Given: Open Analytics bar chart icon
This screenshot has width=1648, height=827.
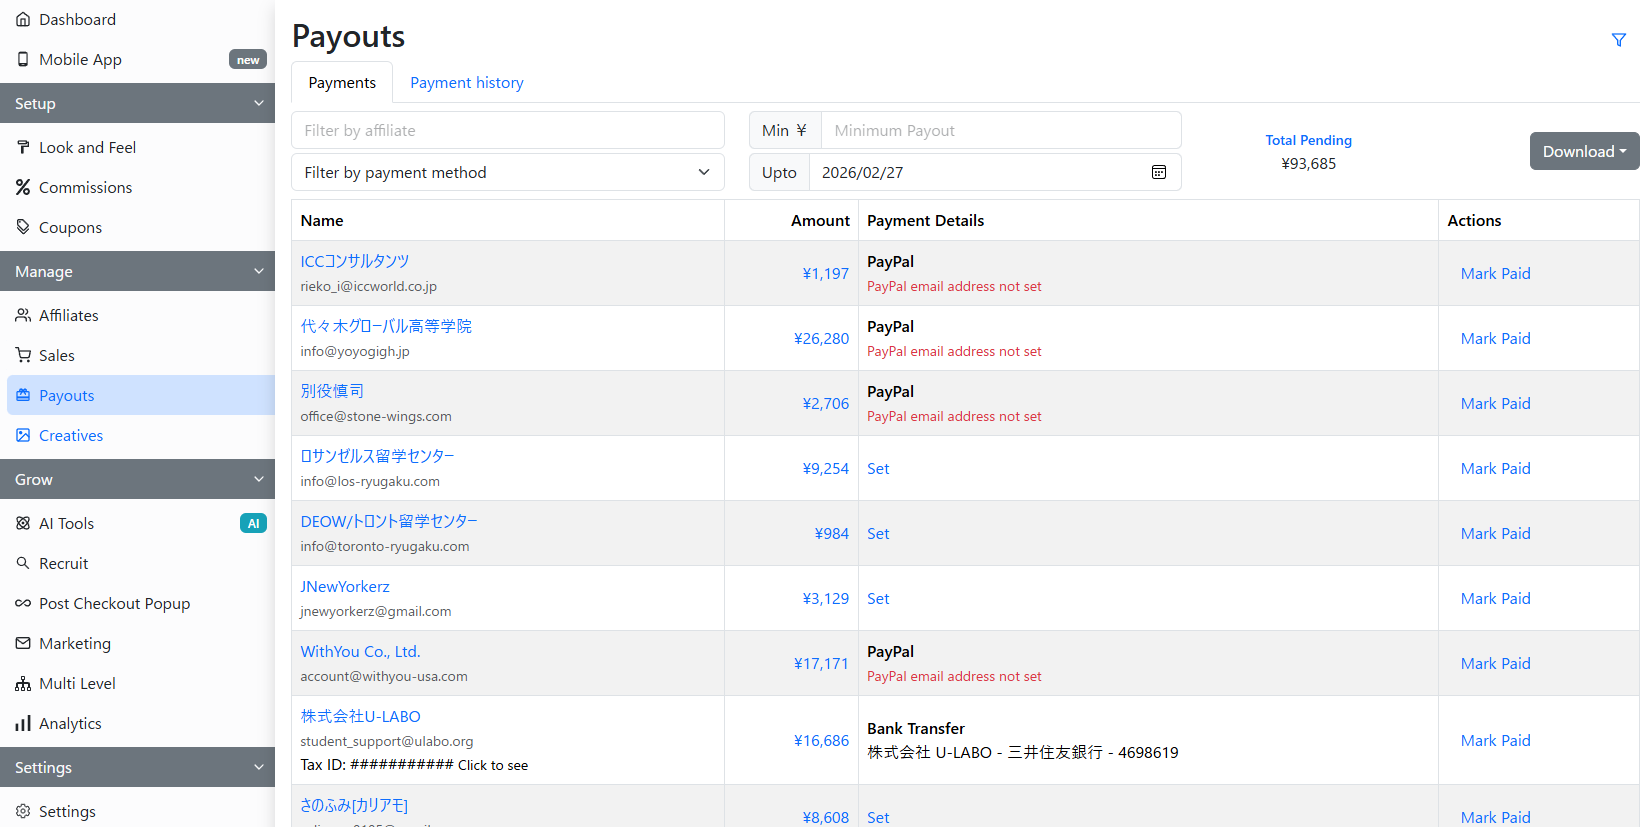Looking at the screenshot, I should pyautogui.click(x=23, y=724).
